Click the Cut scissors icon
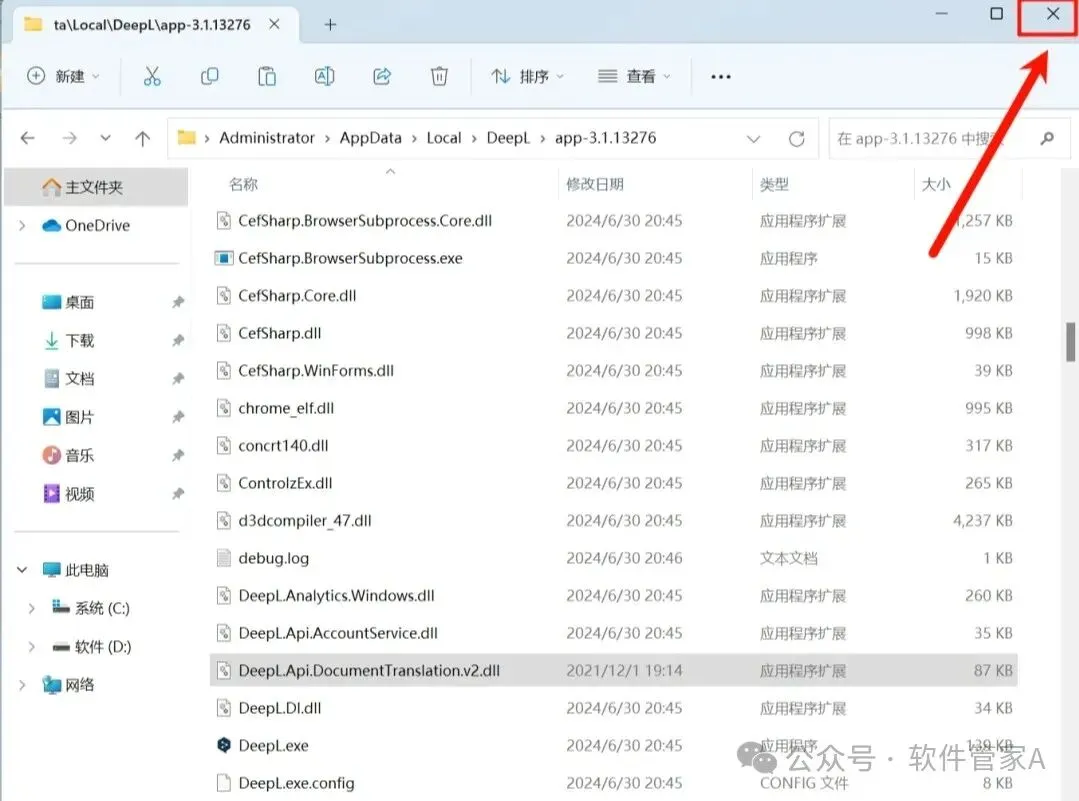Image resolution: width=1079 pixels, height=801 pixels. tap(152, 76)
